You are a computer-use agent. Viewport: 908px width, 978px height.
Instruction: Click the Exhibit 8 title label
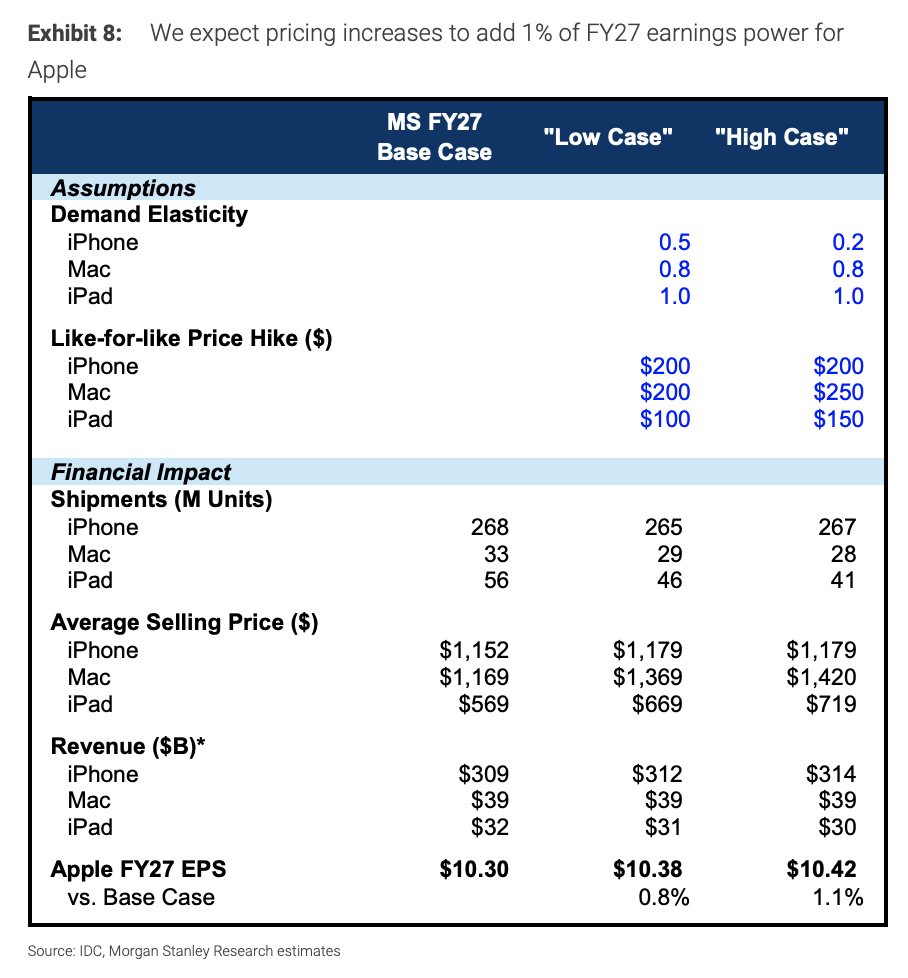[75, 33]
